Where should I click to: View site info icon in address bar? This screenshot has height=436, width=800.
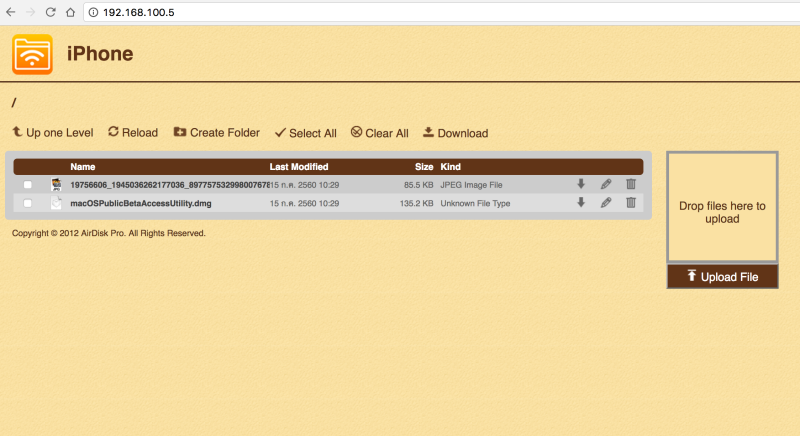pos(93,12)
